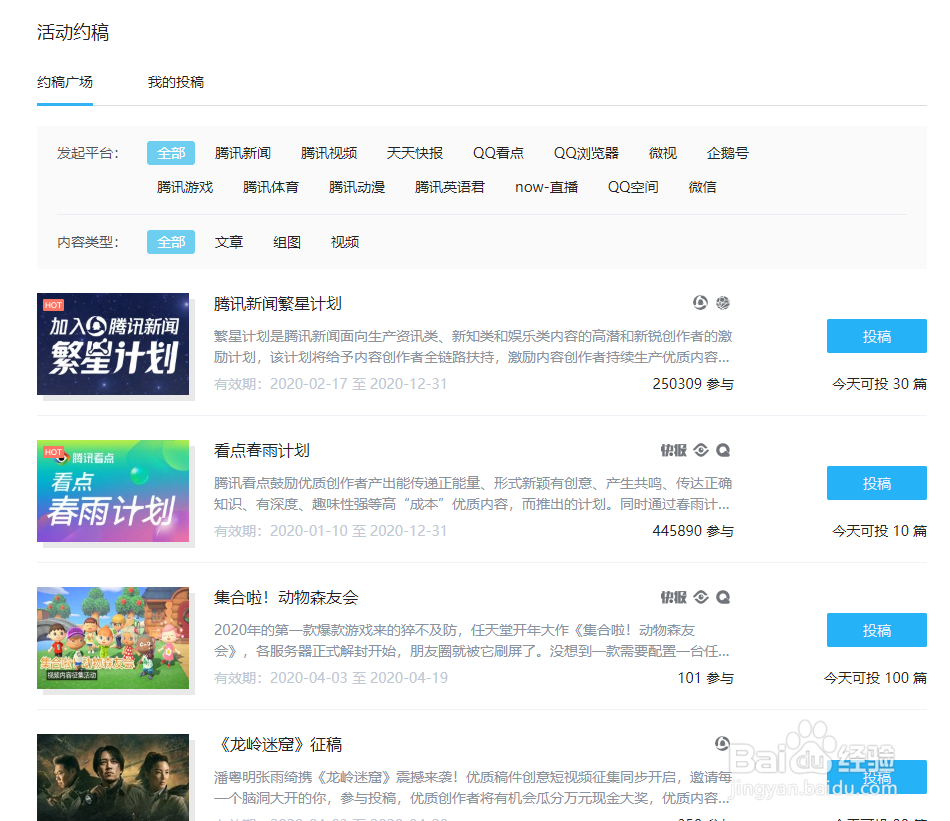
Task: Click Tencent News icon in 龙岭迷窟 row
Action: click(x=722, y=743)
